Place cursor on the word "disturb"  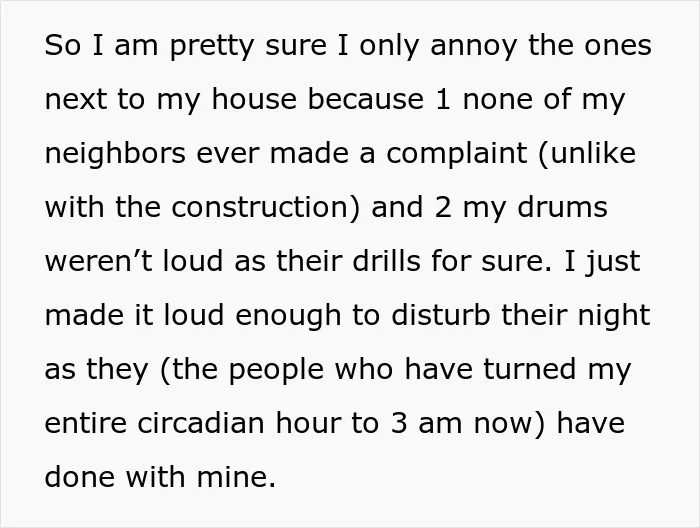[x=441, y=315]
